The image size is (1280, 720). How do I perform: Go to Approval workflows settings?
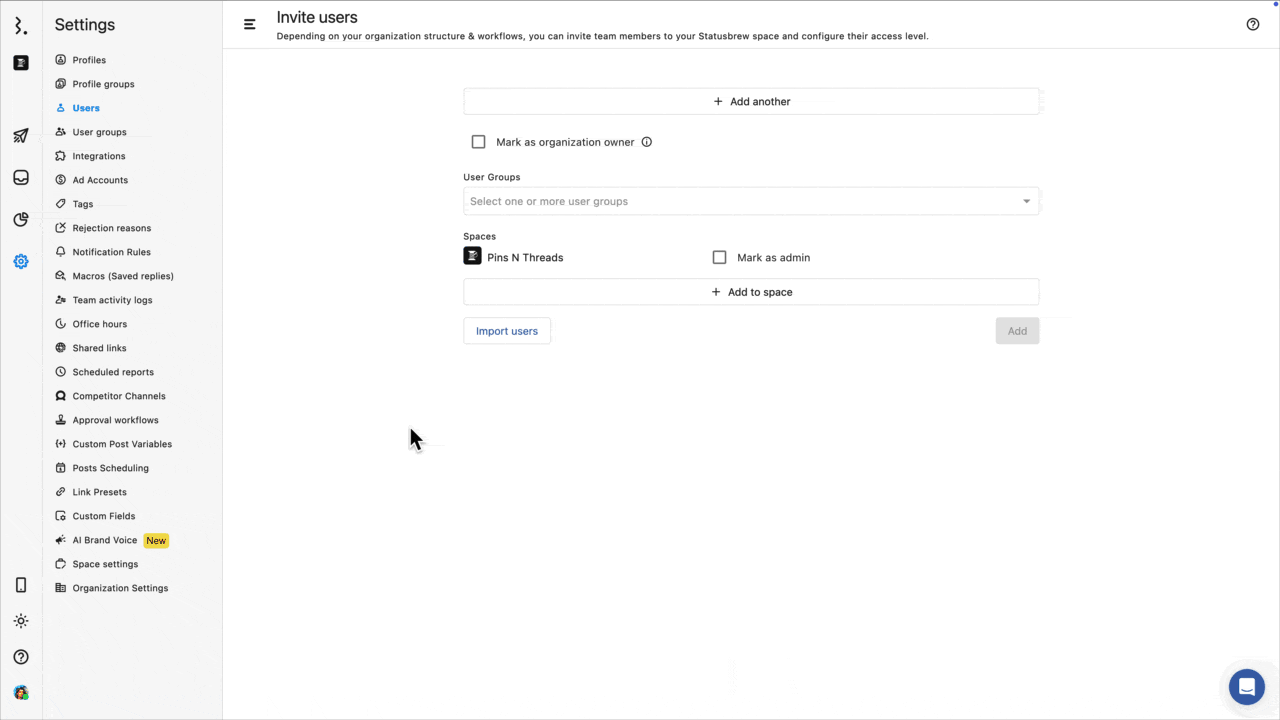click(x=115, y=420)
